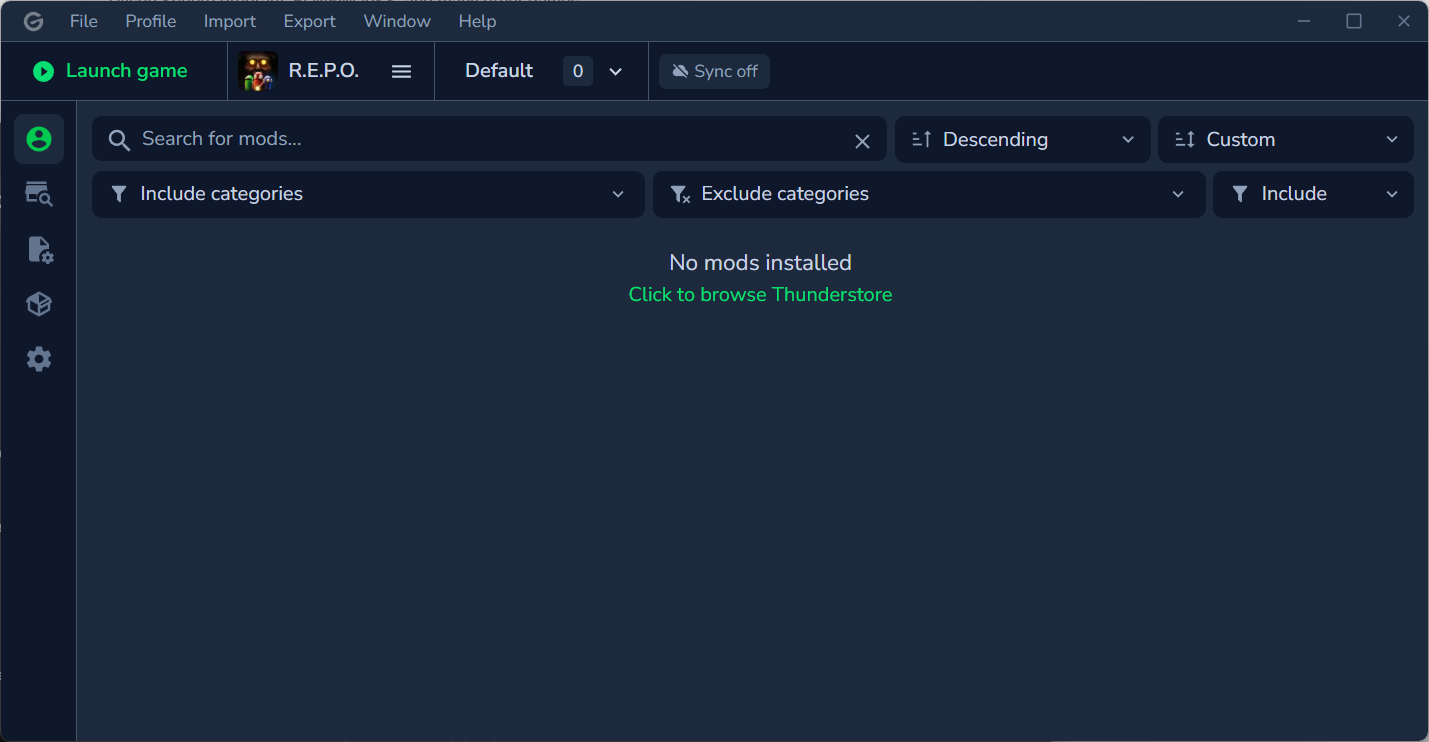
Task: Open the Profile menu
Action: pyautogui.click(x=150, y=21)
